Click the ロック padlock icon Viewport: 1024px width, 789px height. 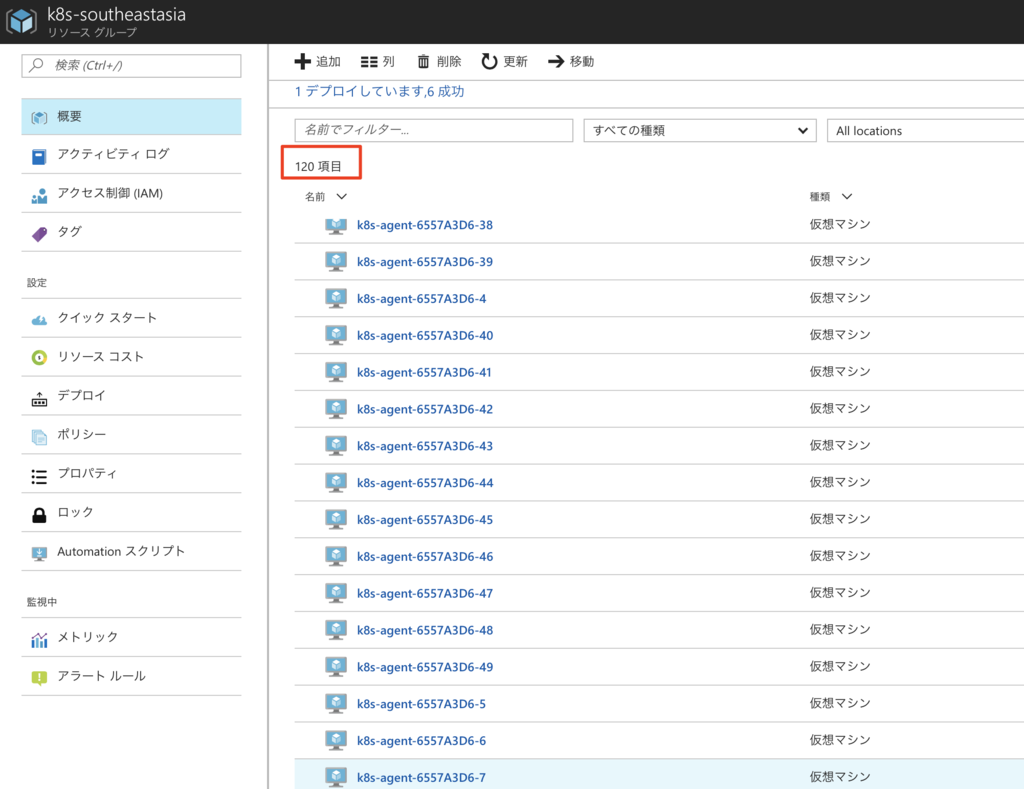pyautogui.click(x=39, y=515)
